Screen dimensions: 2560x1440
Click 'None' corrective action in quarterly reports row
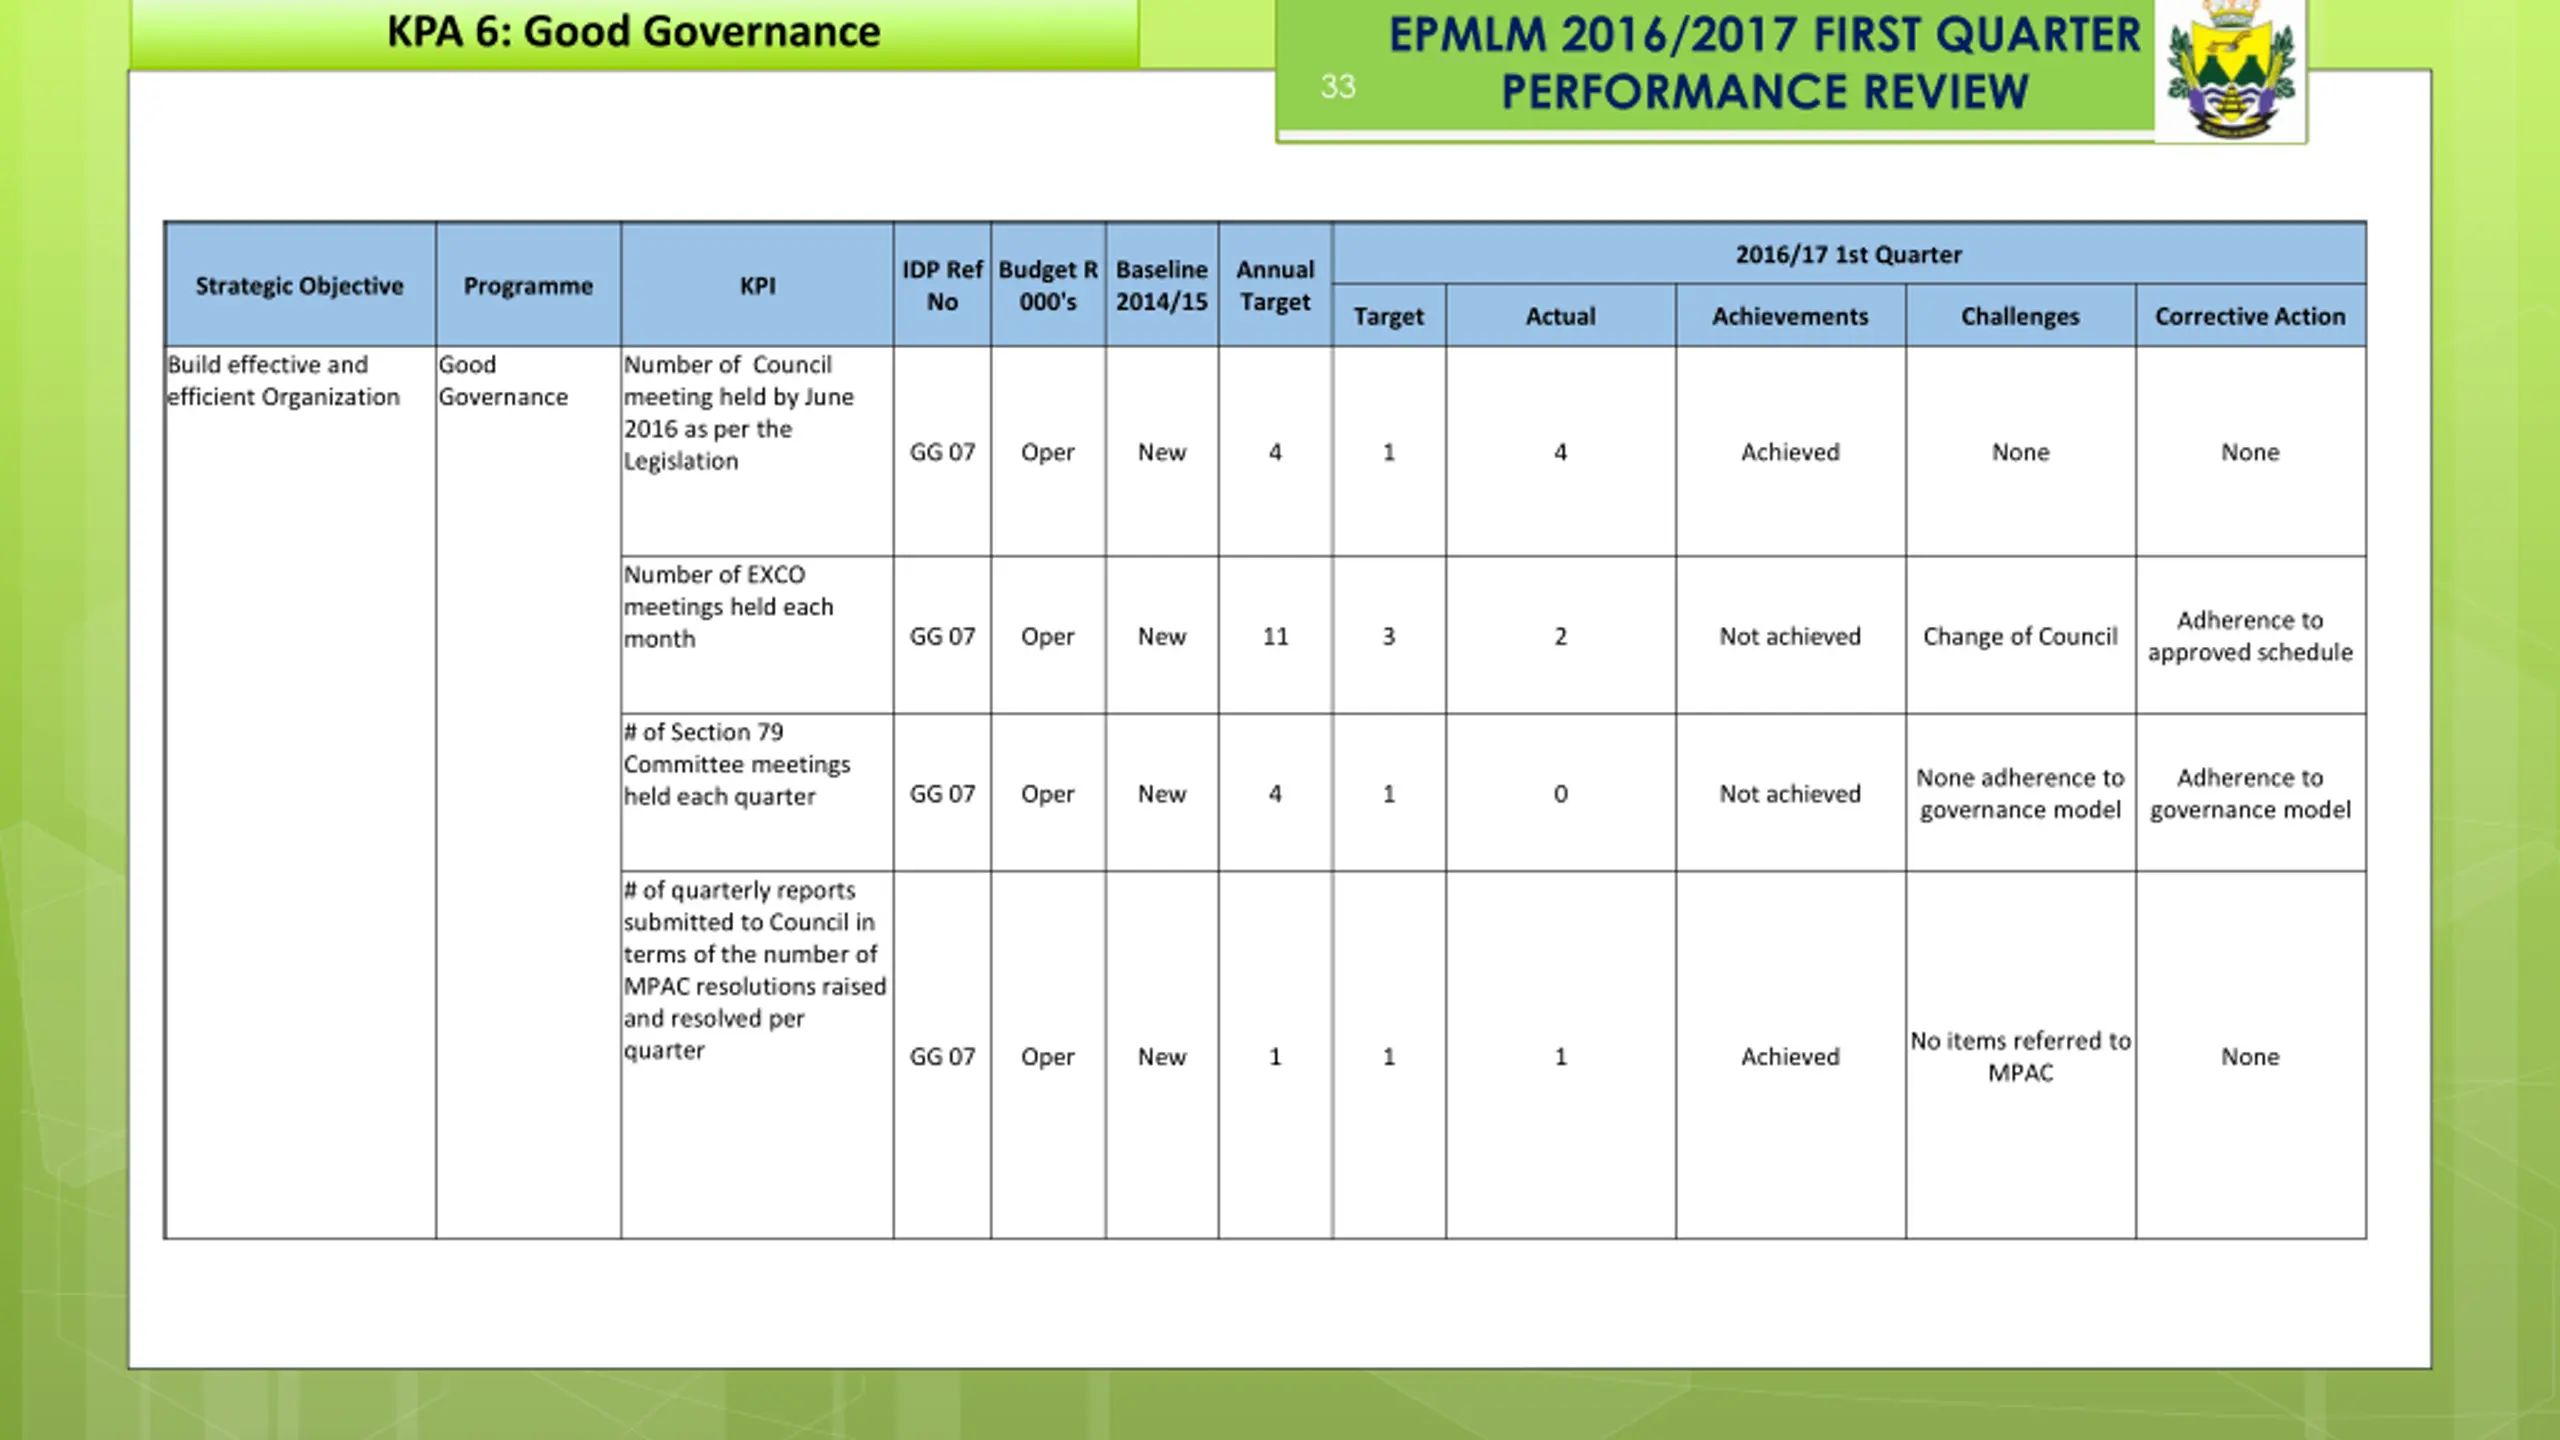(2250, 1057)
